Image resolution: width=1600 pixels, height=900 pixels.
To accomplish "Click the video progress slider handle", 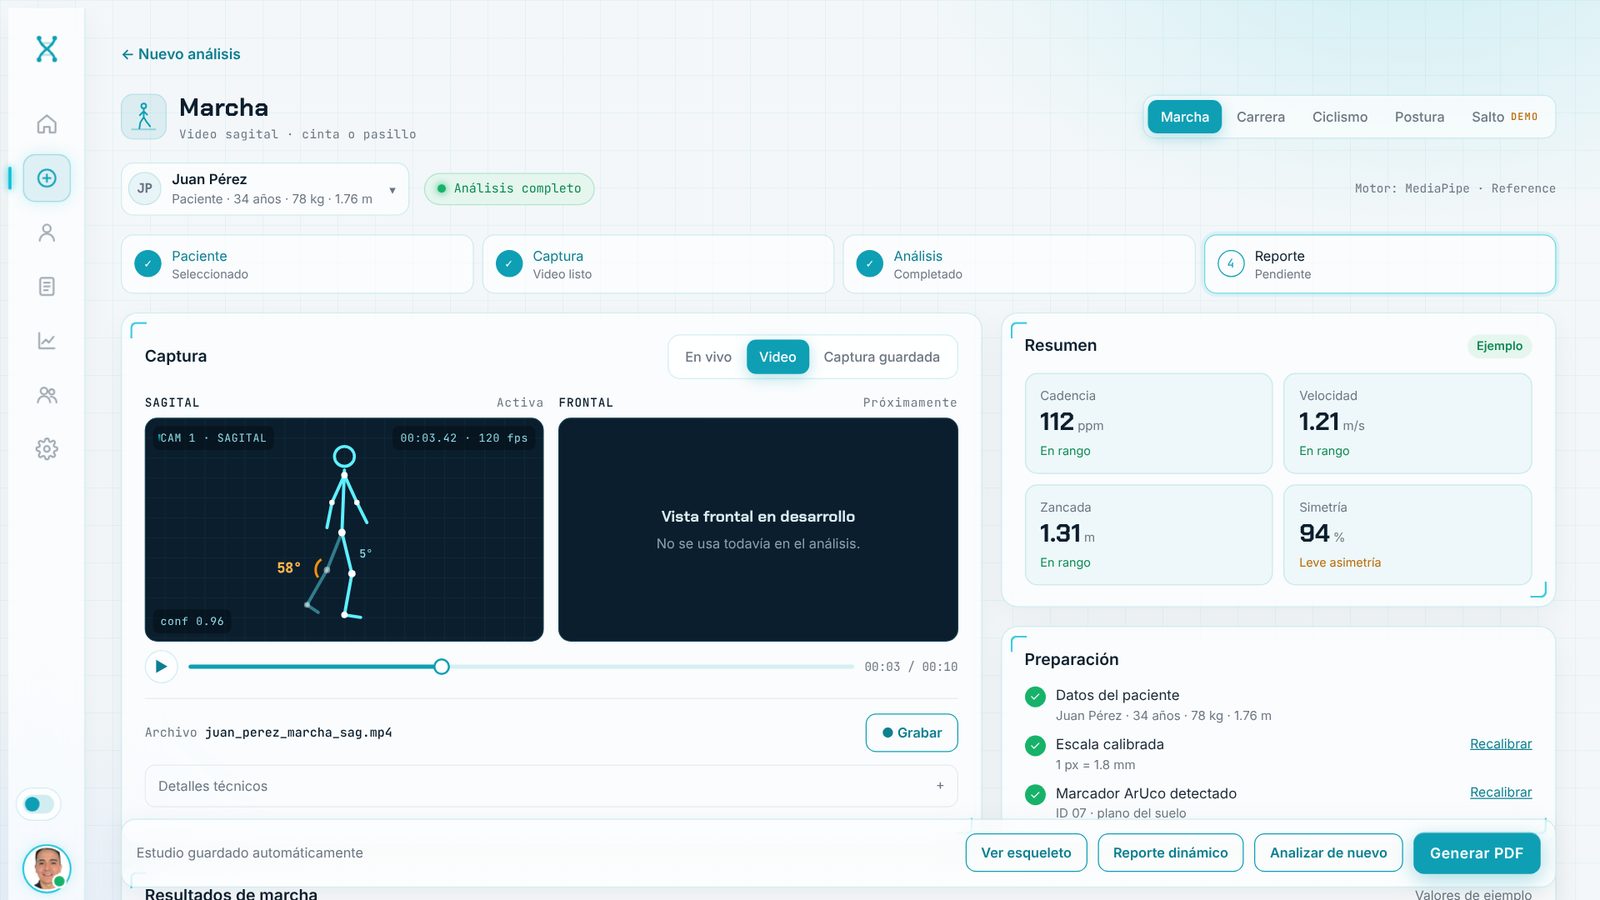I will pyautogui.click(x=442, y=666).
